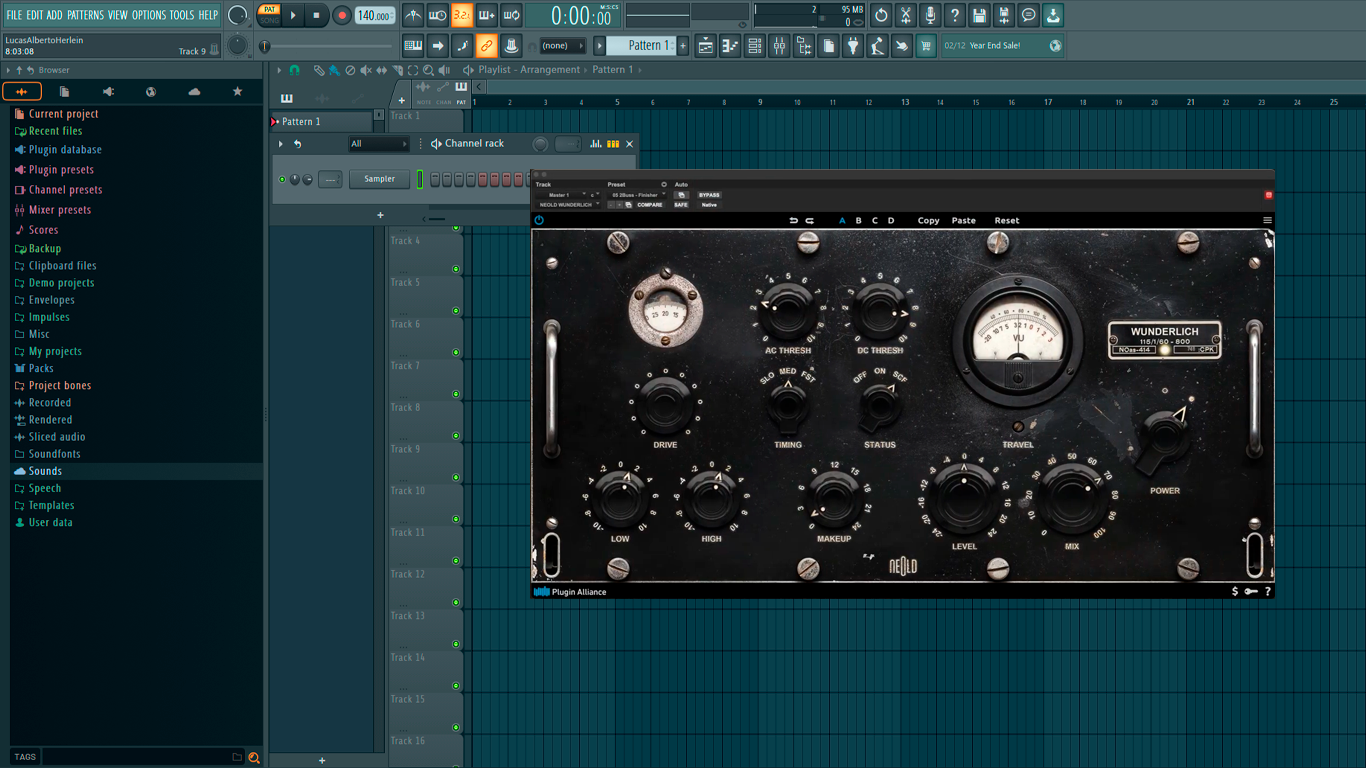Select plugin preset slot B
1366x768 pixels.
point(858,220)
